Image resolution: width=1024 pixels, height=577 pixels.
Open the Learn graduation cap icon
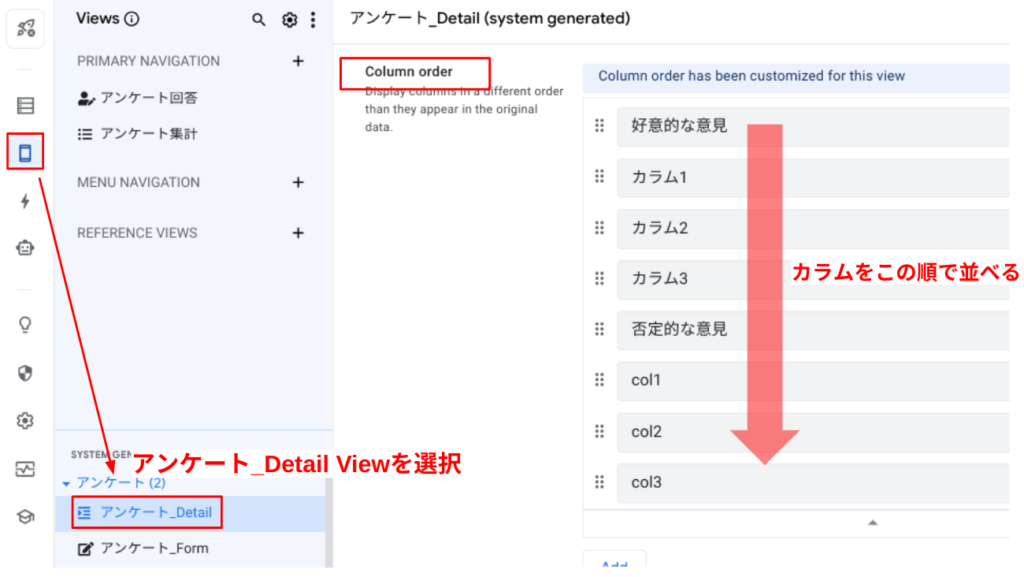coord(25,516)
